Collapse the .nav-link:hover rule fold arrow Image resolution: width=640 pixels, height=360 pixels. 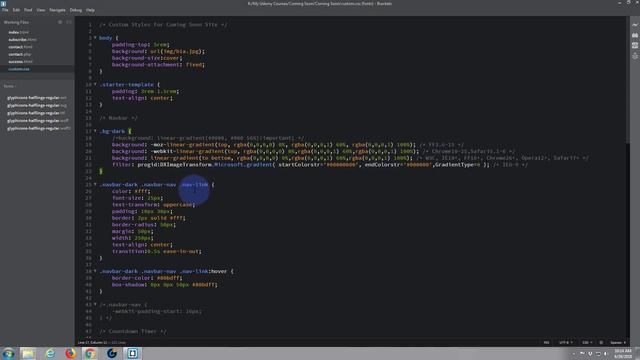(95, 271)
